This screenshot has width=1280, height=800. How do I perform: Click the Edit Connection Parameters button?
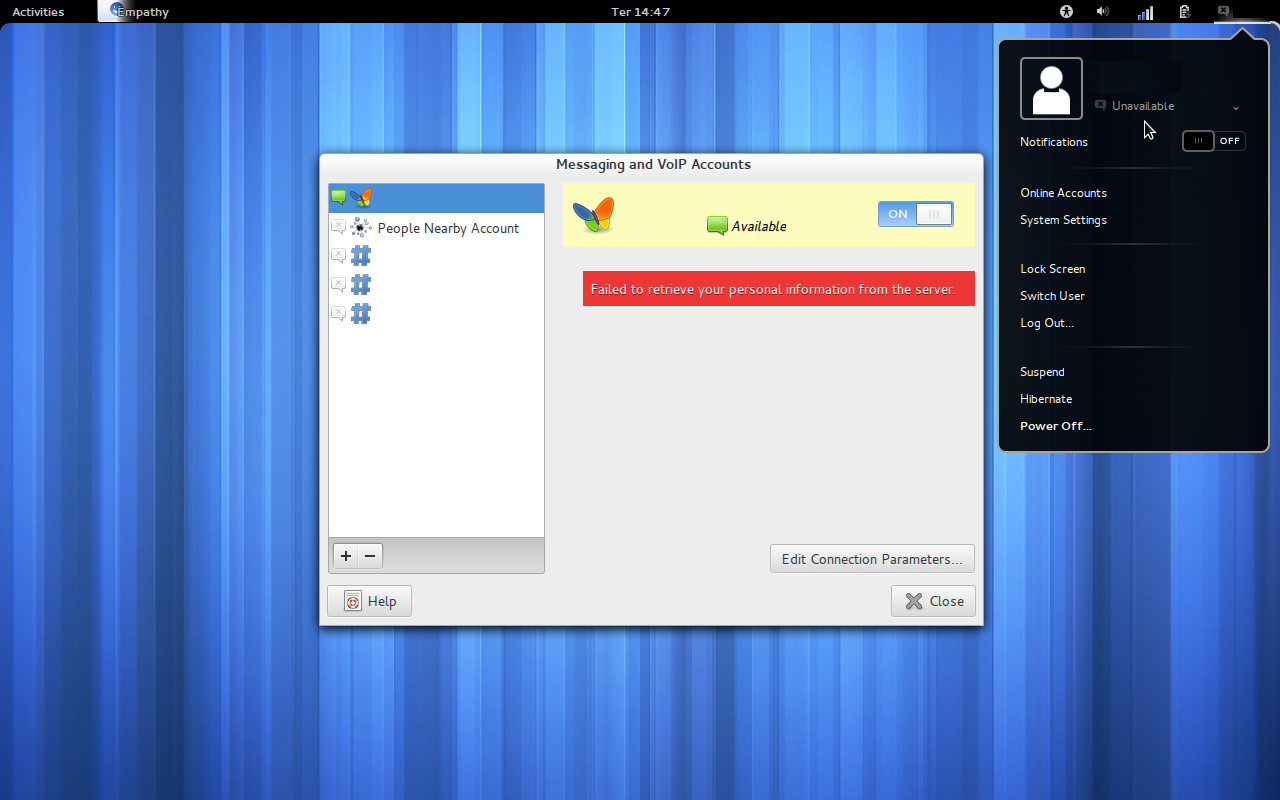pos(871,559)
